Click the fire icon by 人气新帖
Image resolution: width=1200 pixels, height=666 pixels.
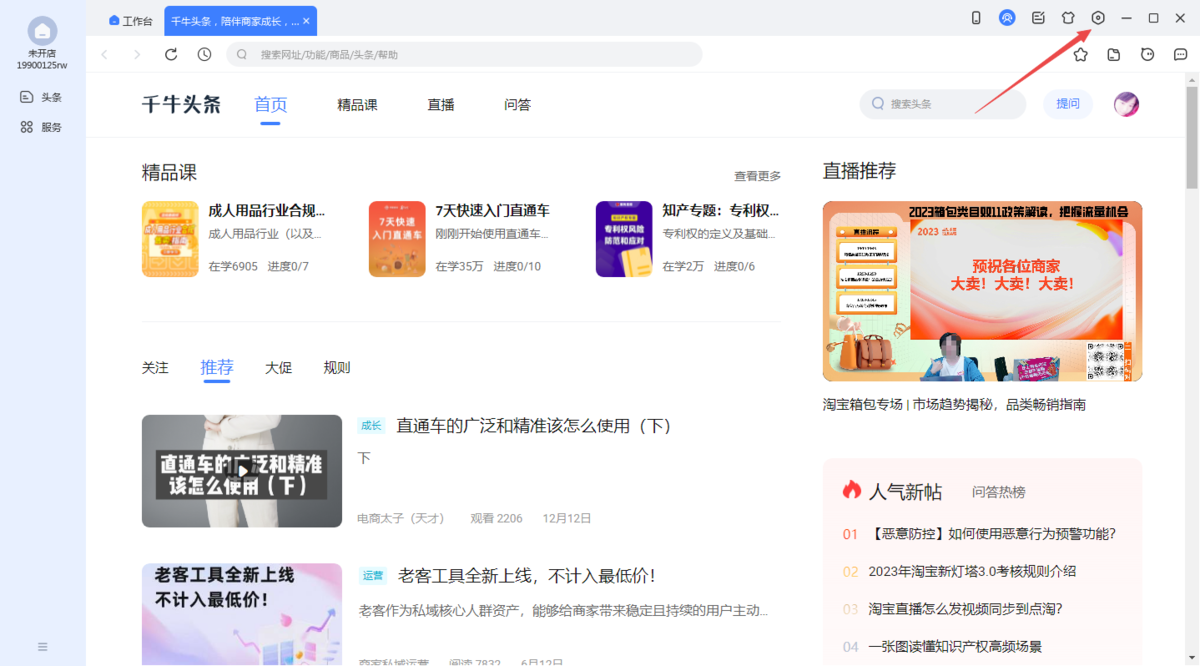coord(852,490)
